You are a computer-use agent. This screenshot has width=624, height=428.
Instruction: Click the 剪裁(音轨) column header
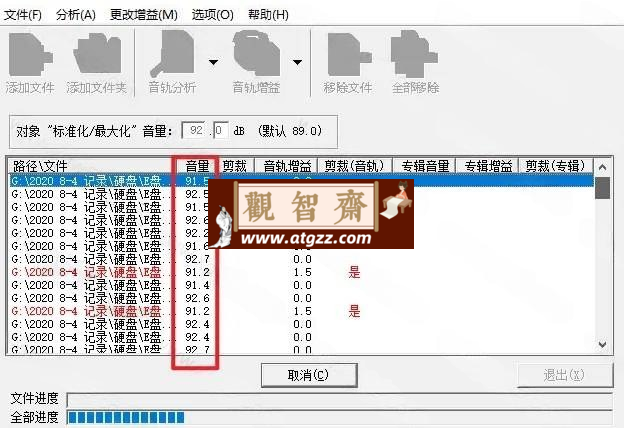tap(355, 166)
